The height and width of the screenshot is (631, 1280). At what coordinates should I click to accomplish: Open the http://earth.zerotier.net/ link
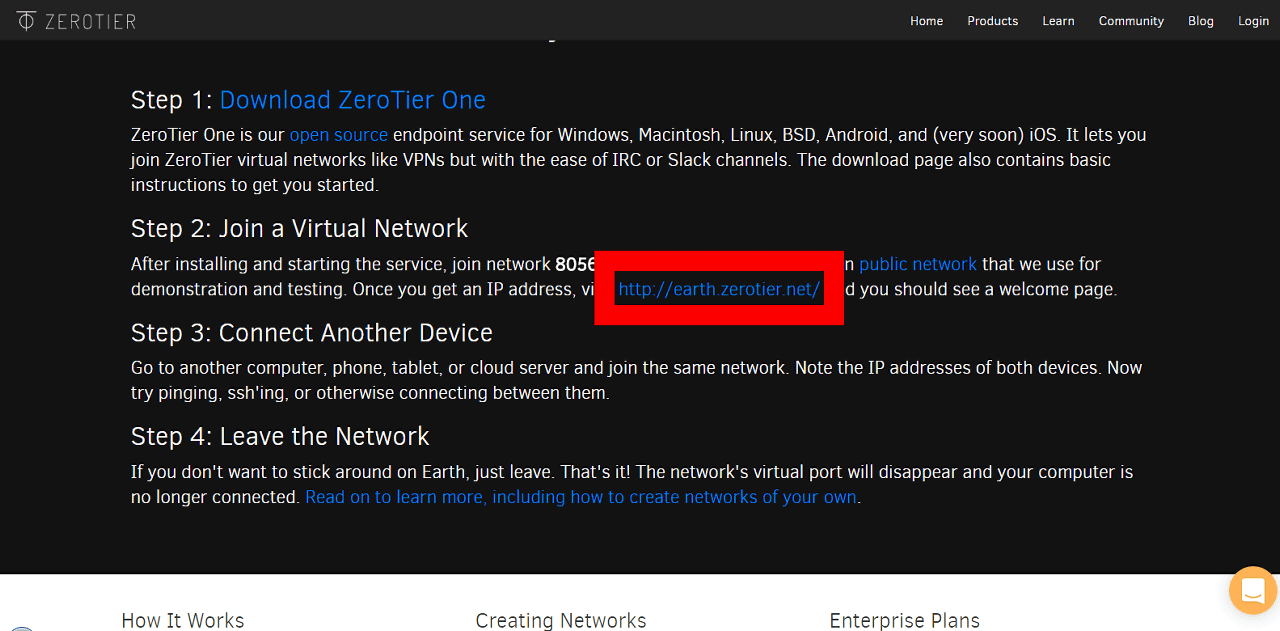point(719,289)
